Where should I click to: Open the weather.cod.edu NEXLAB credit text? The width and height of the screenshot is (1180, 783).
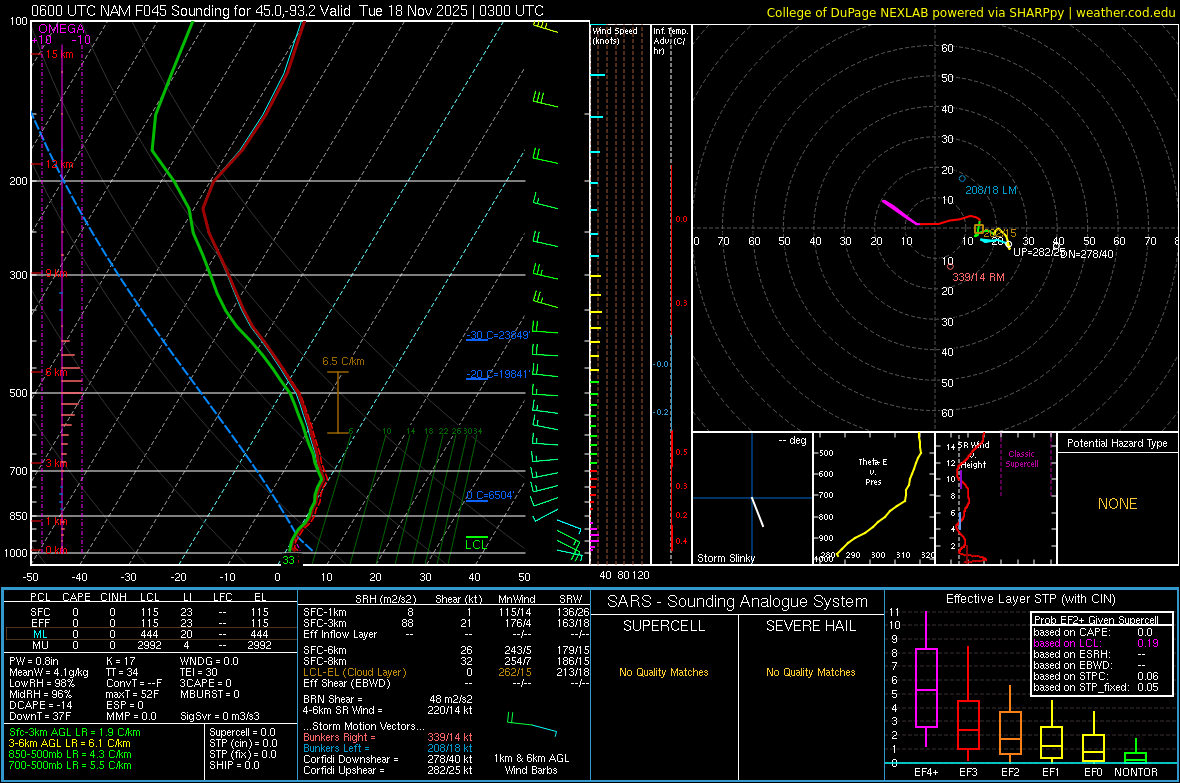[x=971, y=12]
